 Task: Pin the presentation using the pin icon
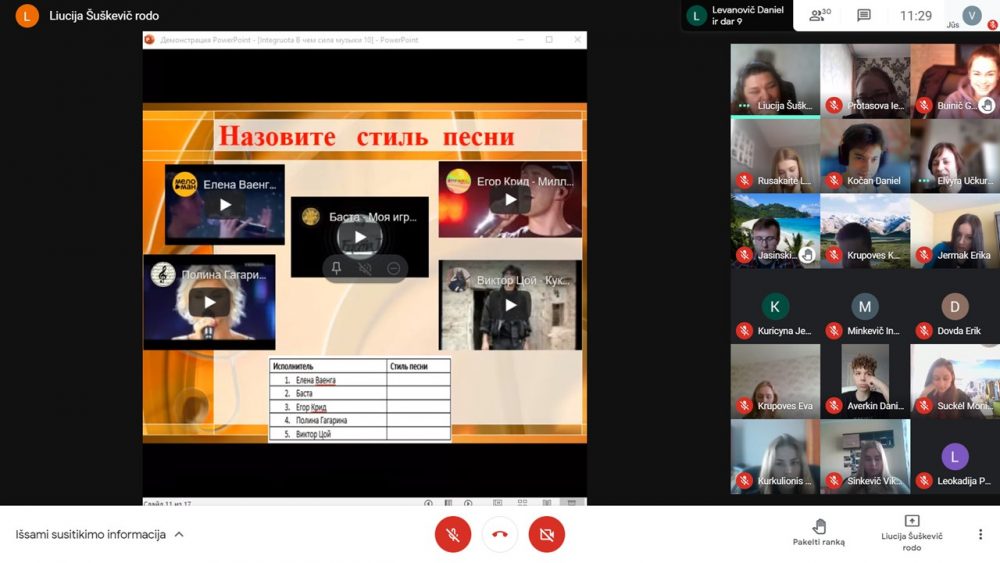tap(336, 268)
